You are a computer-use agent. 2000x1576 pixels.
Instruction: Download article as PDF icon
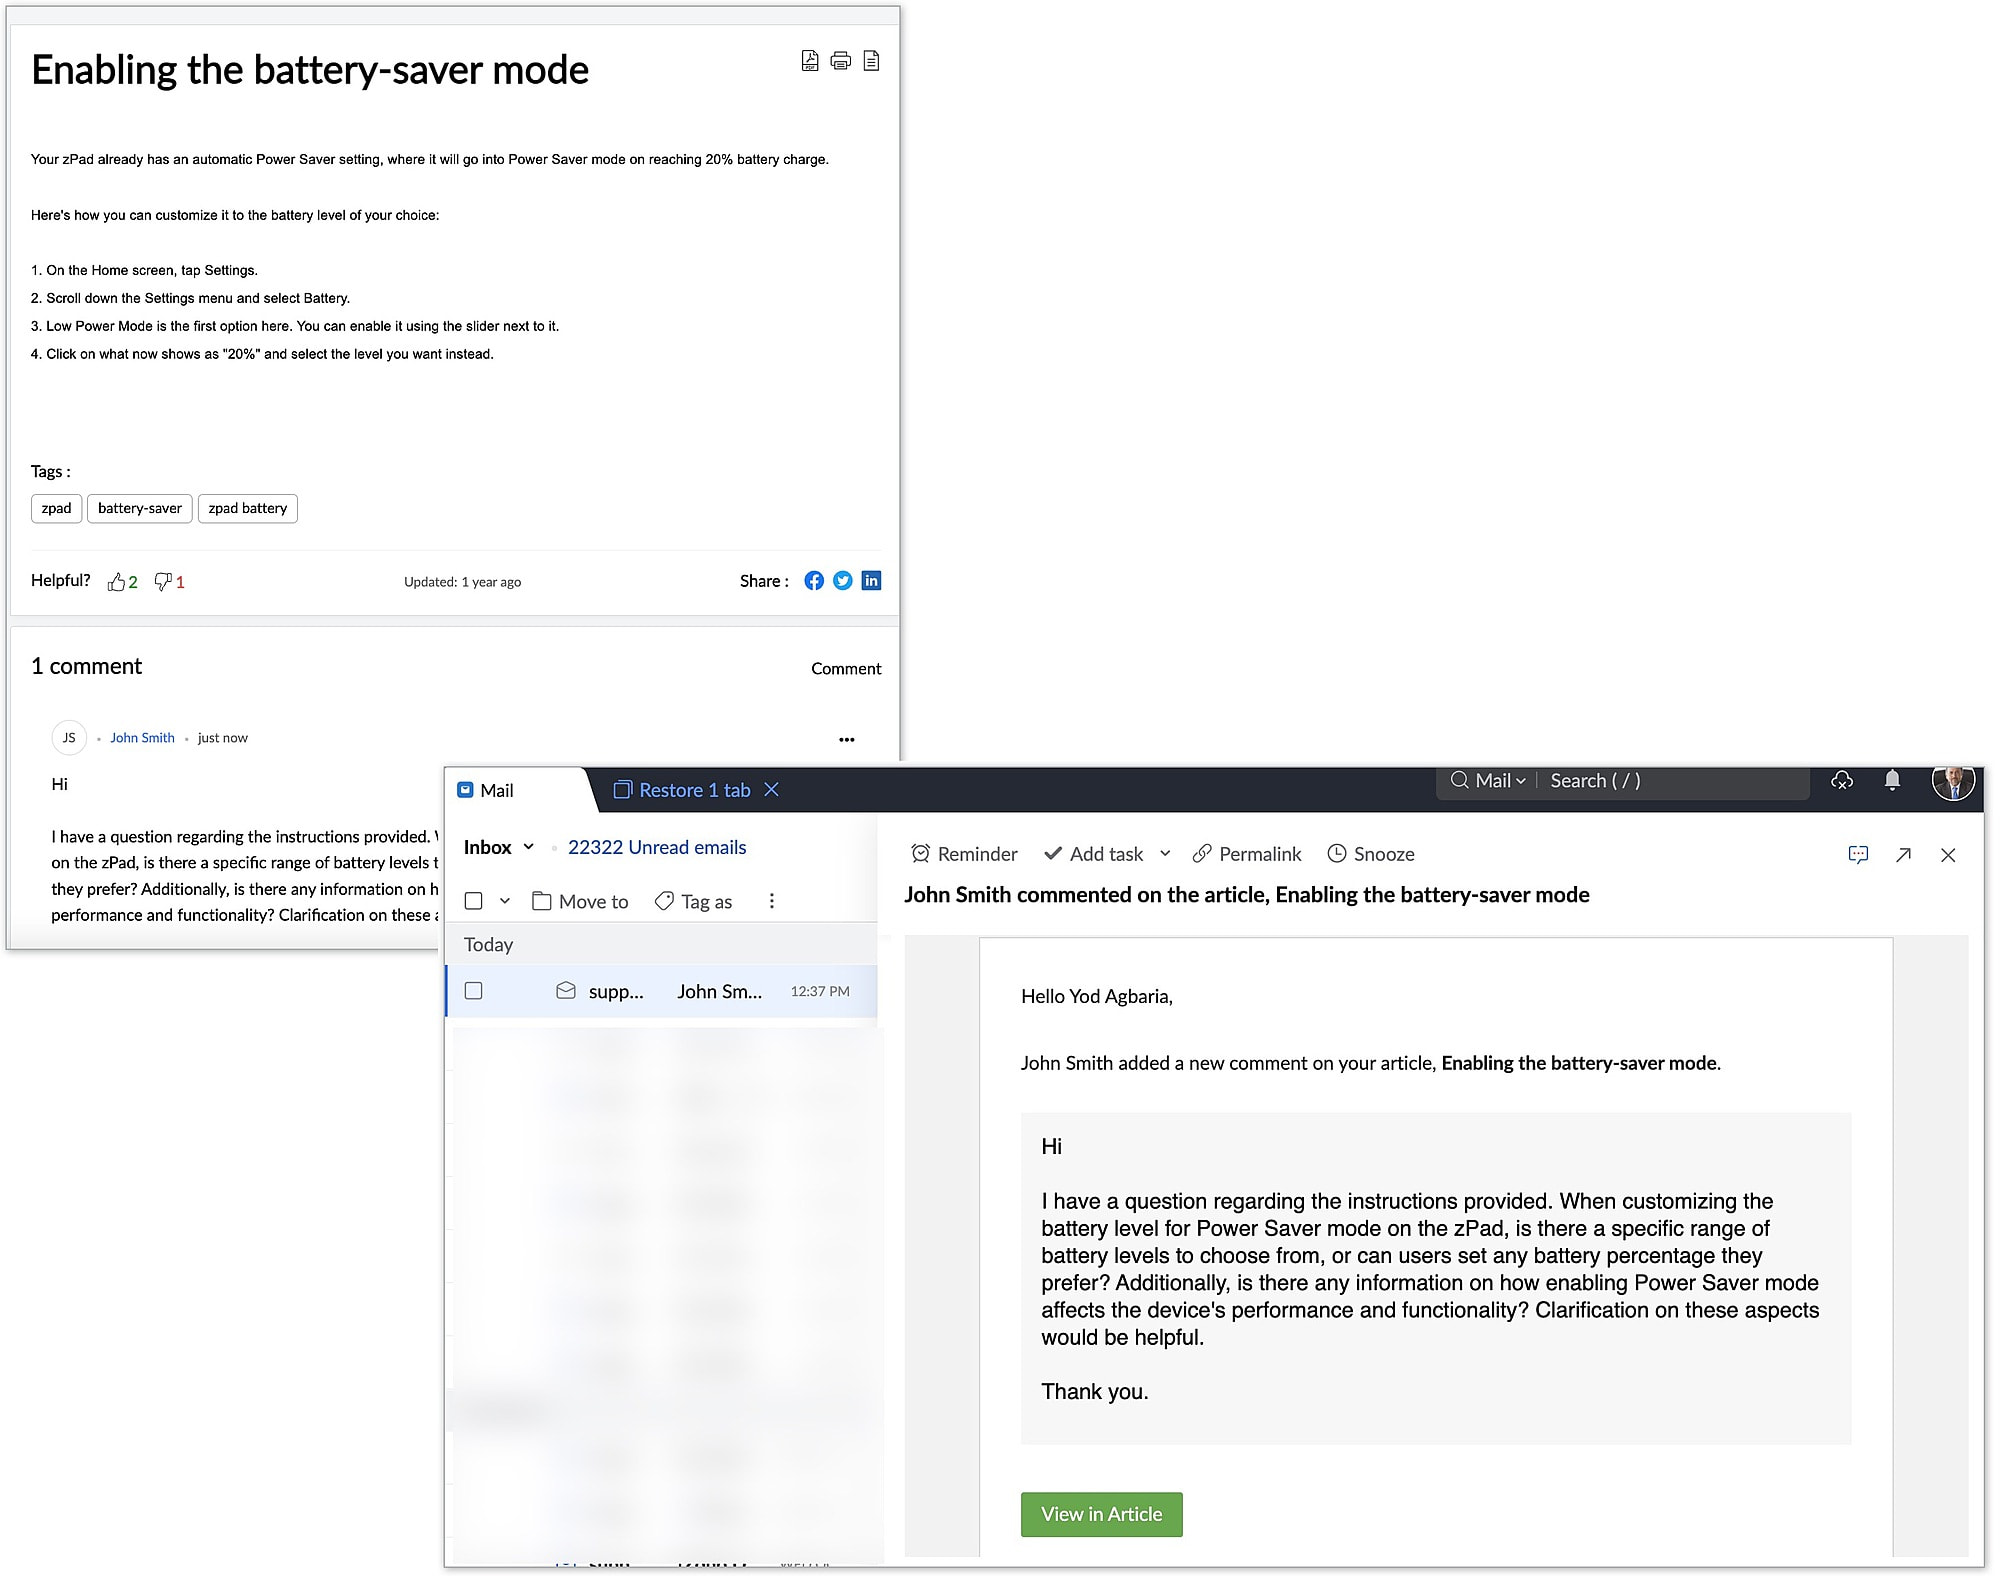[x=810, y=61]
